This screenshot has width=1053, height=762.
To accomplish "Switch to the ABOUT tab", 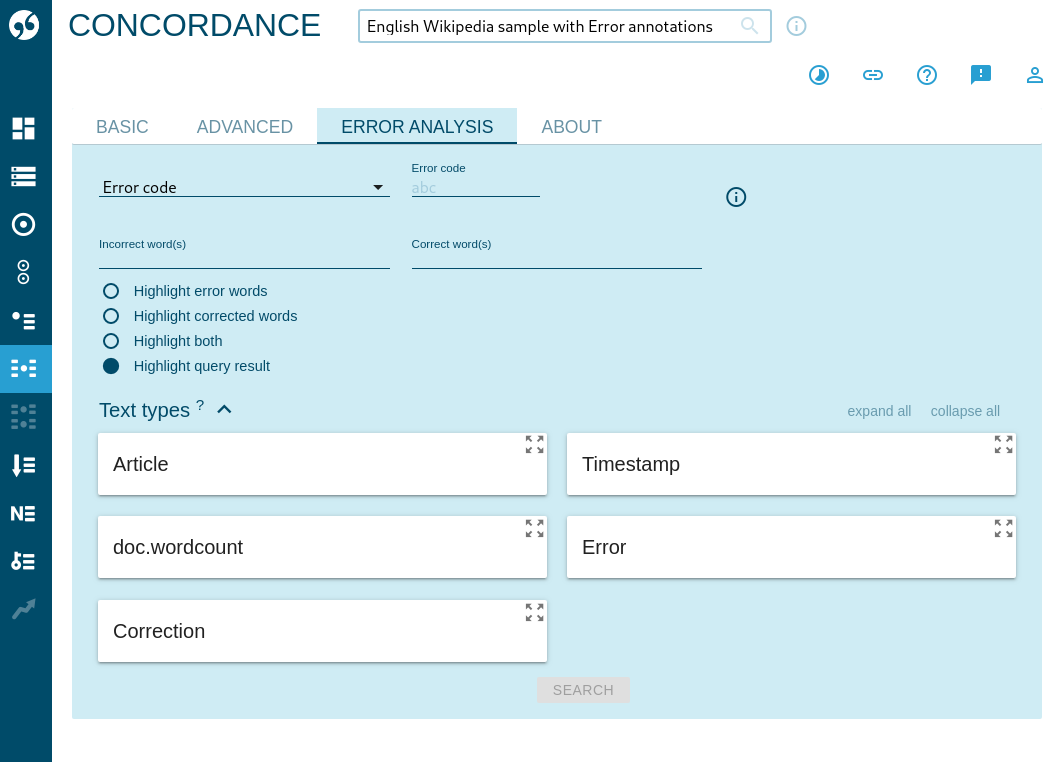I will click(x=571, y=127).
